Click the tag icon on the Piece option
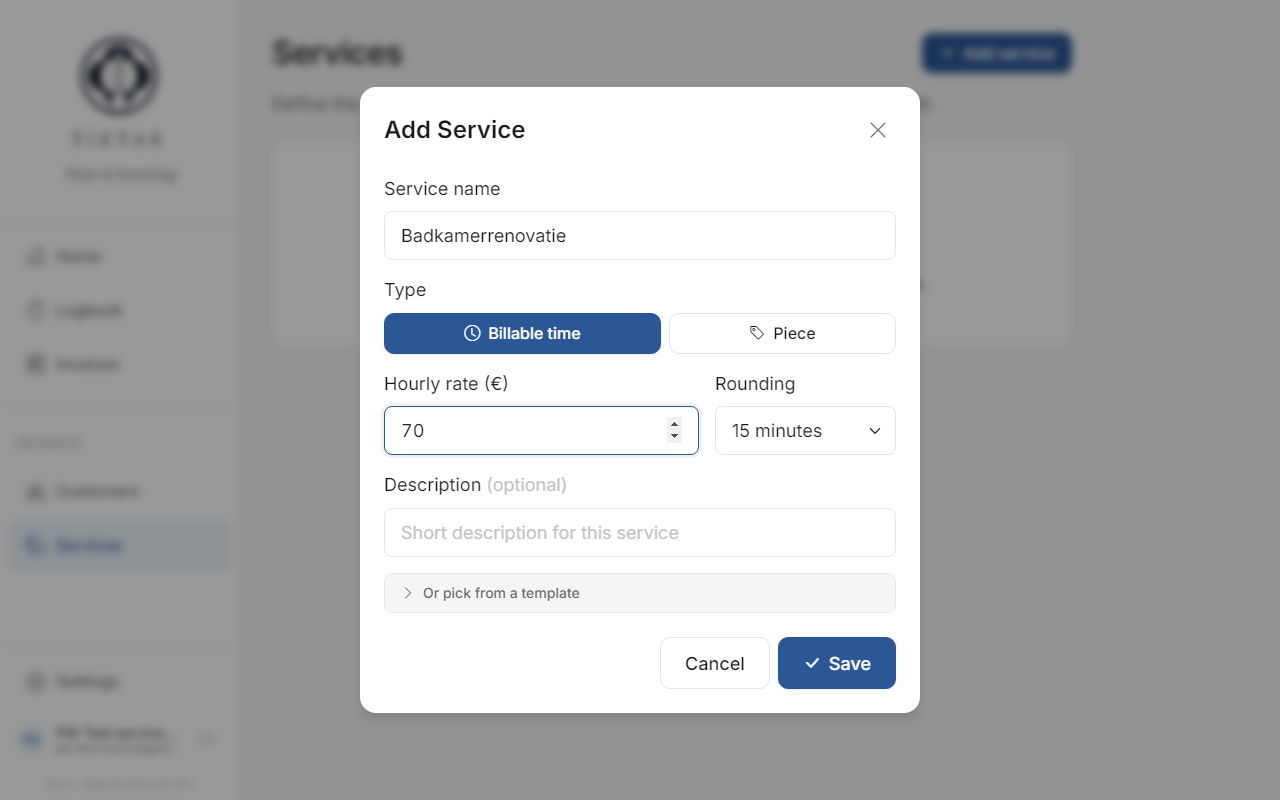Image resolution: width=1280 pixels, height=800 pixels. coord(758,332)
